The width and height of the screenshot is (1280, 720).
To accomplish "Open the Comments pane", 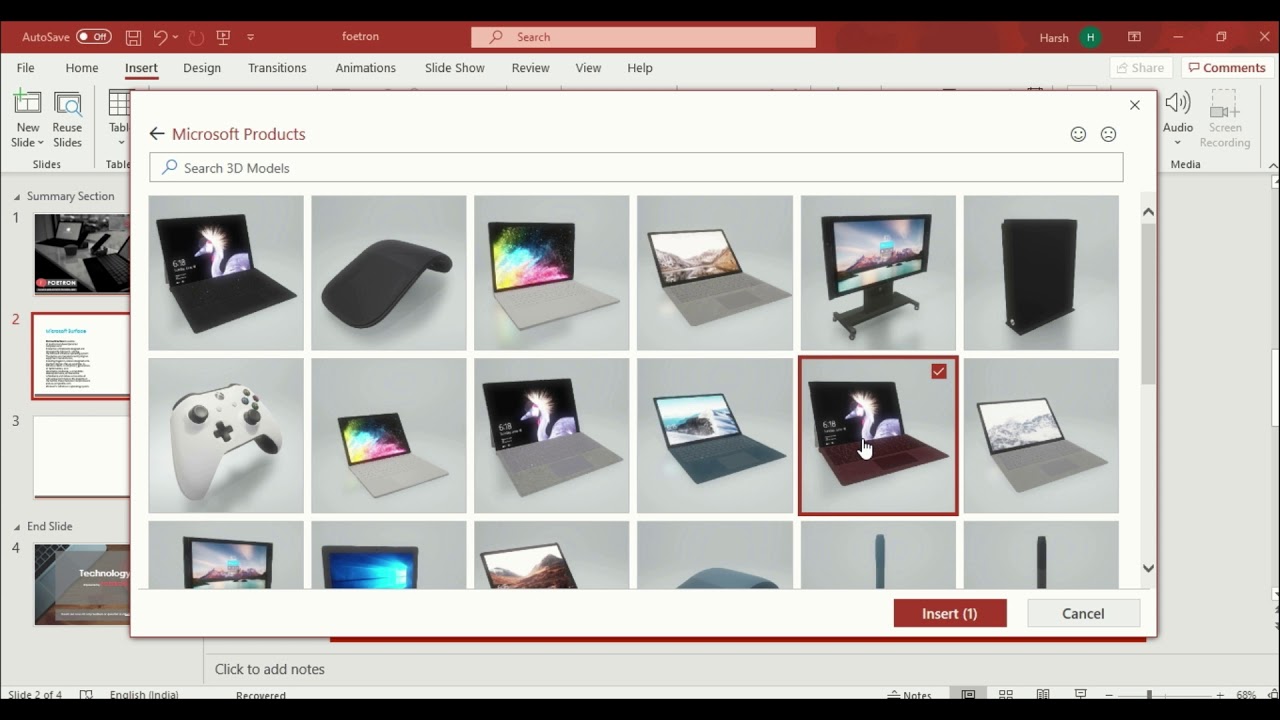I will pyautogui.click(x=1226, y=68).
